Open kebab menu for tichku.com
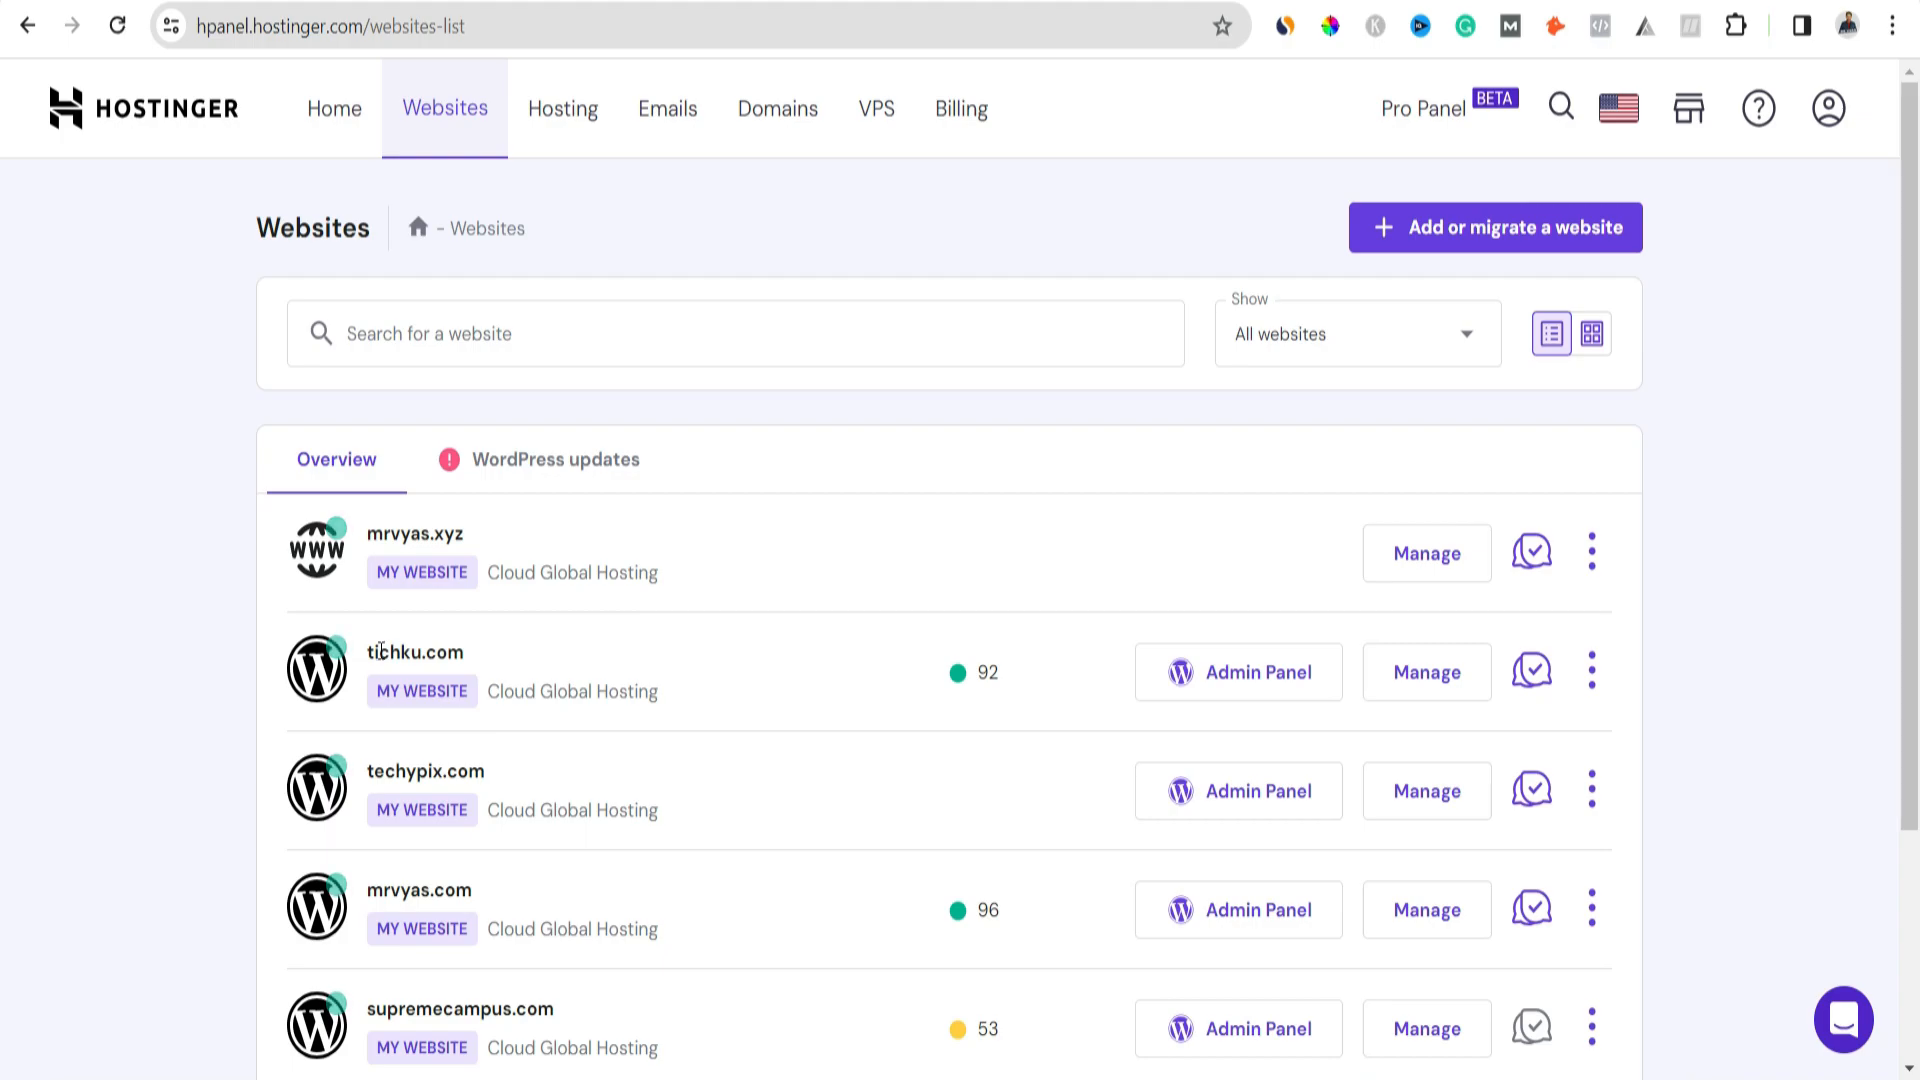Screen dimensions: 1920x1080 pos(1592,671)
